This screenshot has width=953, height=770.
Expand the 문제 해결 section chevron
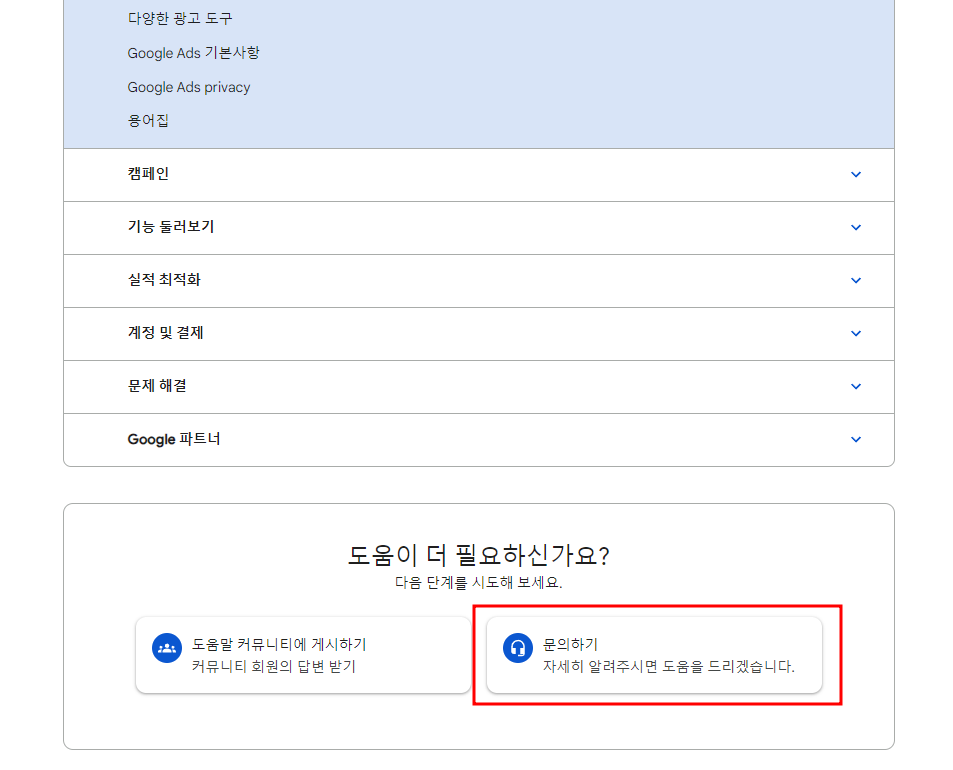pos(856,386)
